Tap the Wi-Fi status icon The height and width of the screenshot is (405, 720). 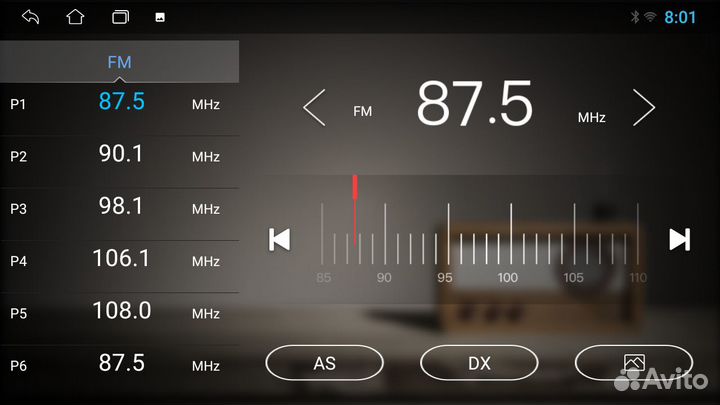[x=650, y=17]
